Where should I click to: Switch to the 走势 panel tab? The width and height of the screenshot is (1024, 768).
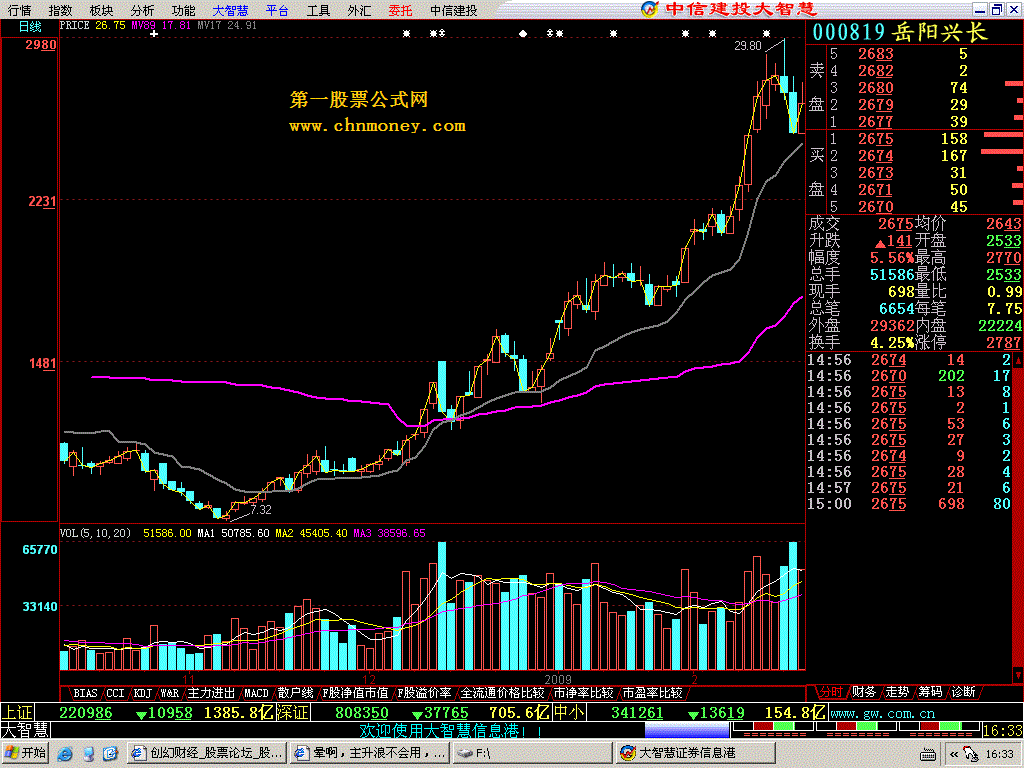click(897, 692)
